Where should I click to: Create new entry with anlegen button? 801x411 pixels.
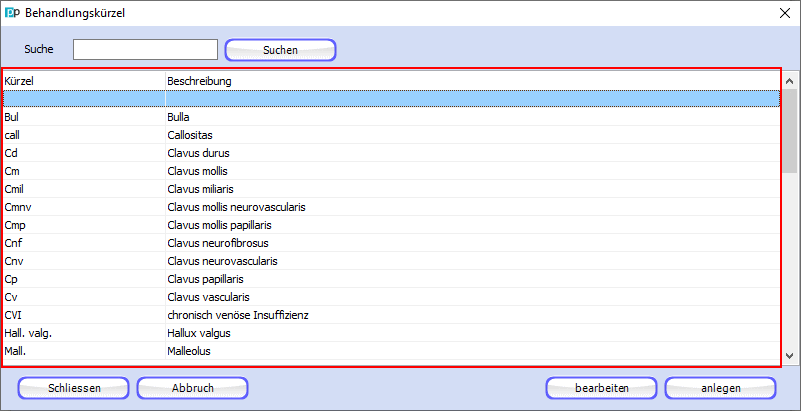[720, 388]
